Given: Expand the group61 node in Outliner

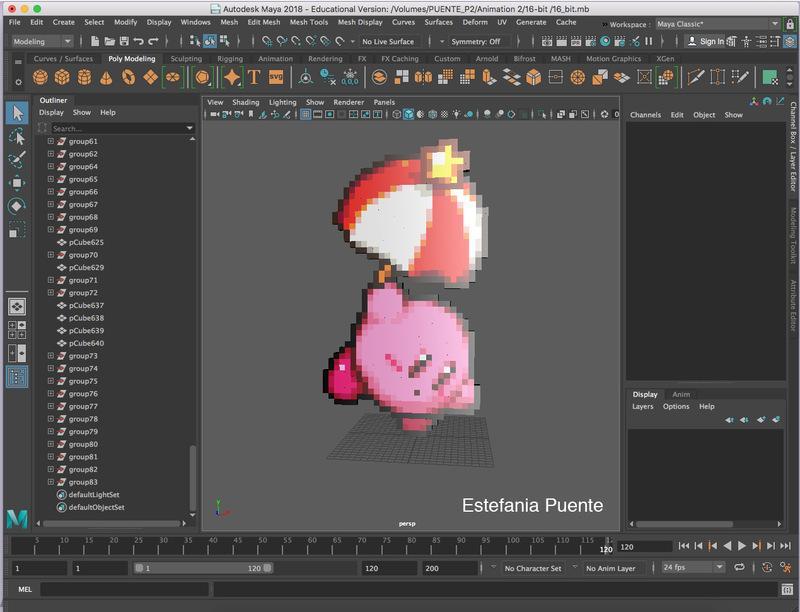Looking at the screenshot, I should (50, 141).
